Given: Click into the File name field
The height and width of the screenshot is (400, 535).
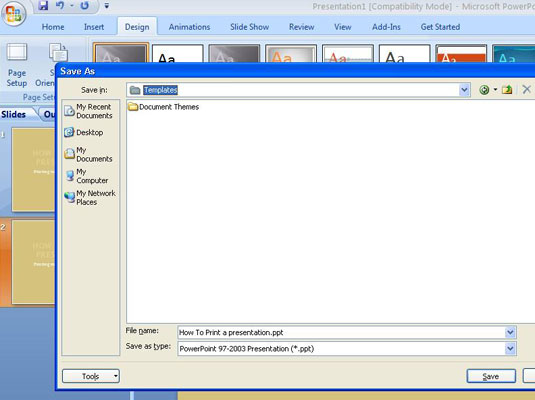Looking at the screenshot, I should [341, 332].
